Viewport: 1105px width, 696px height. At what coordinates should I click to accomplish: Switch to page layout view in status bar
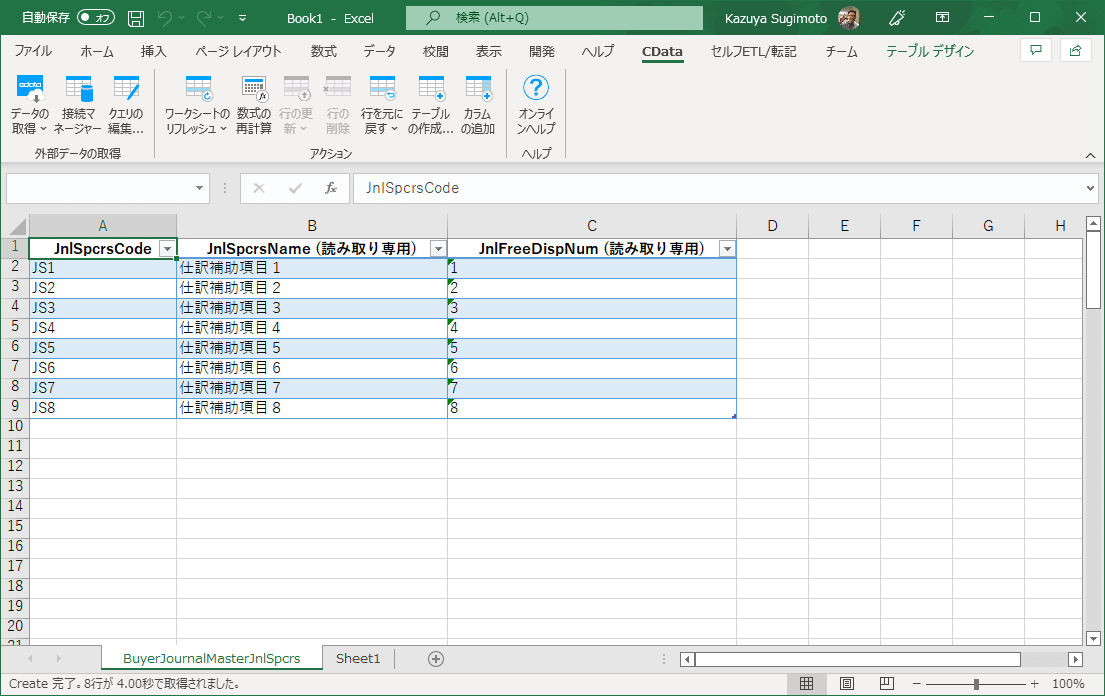point(846,684)
